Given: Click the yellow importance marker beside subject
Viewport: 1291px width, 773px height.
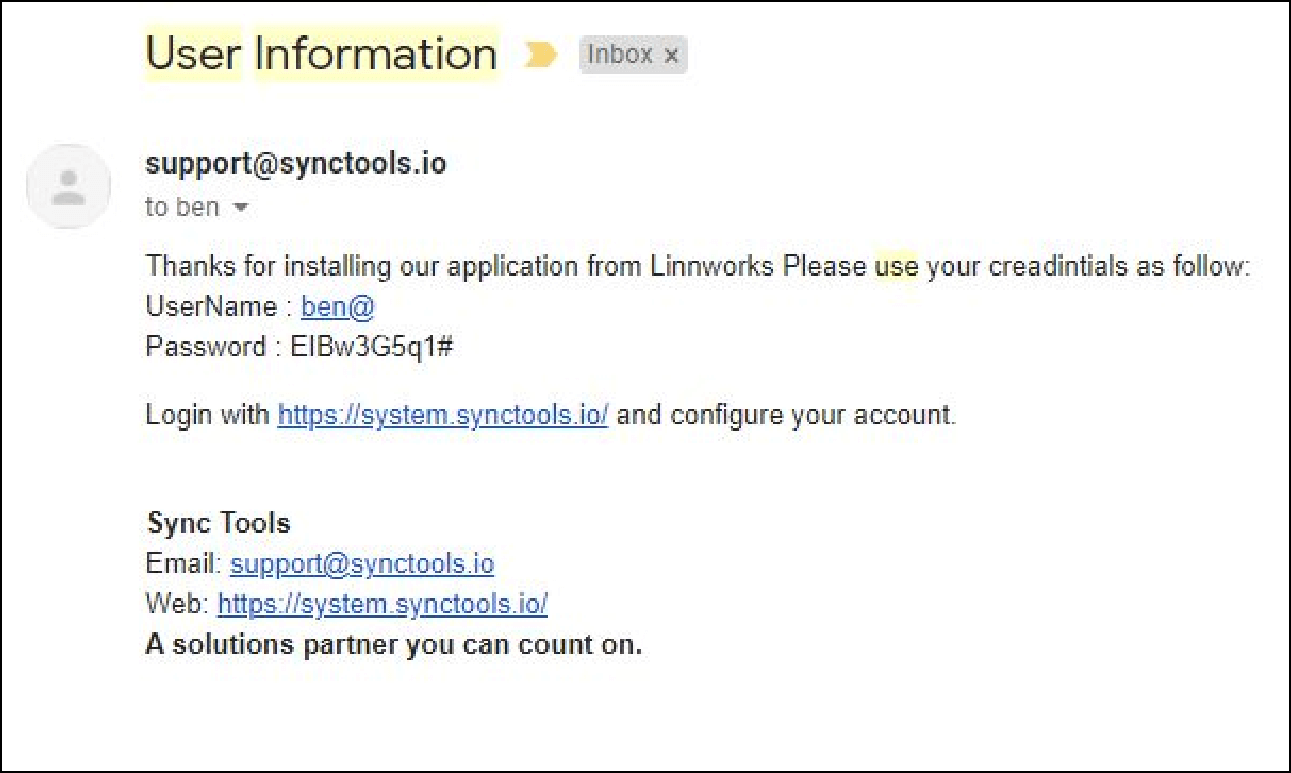Looking at the screenshot, I should click(540, 55).
